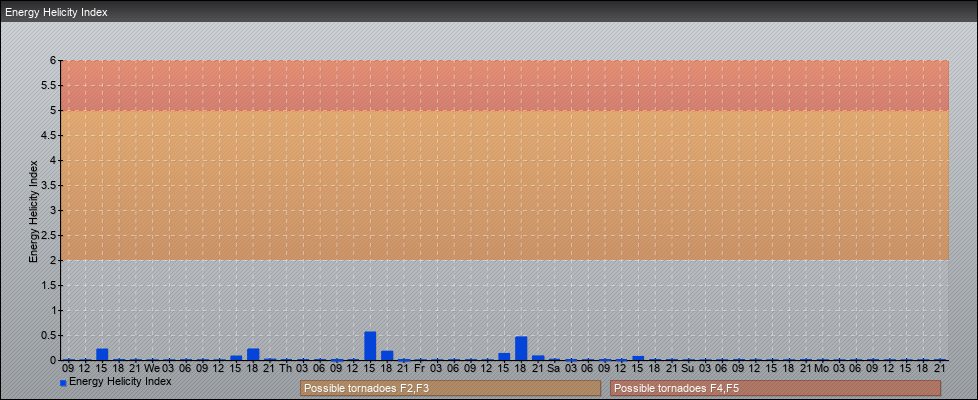Click the y-axis value '5.5'

point(50,85)
